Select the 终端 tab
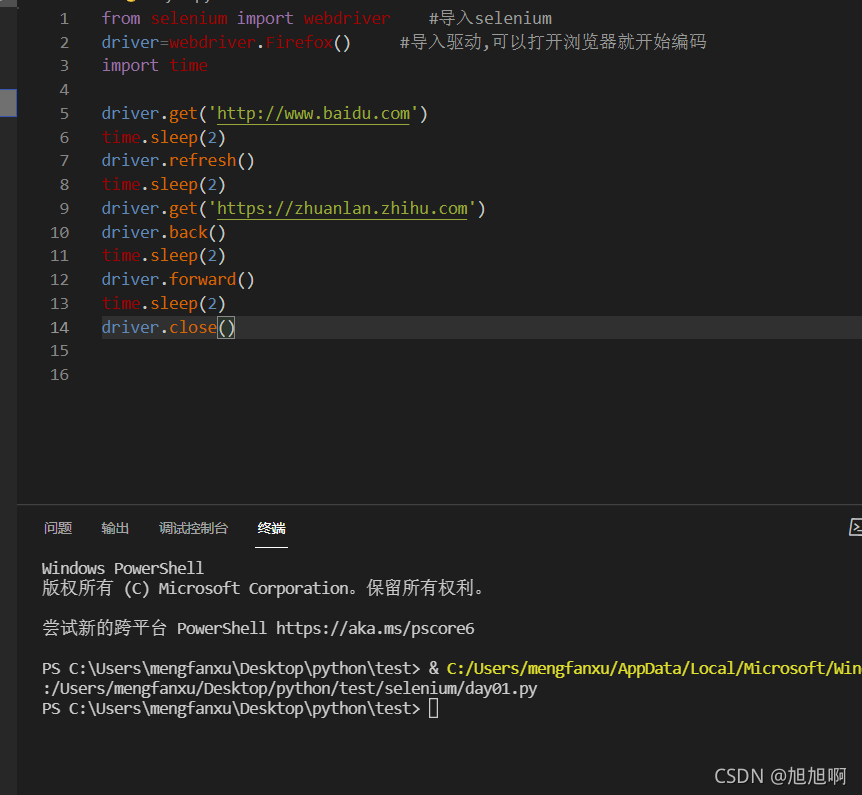This screenshot has height=795, width=862. [x=272, y=528]
